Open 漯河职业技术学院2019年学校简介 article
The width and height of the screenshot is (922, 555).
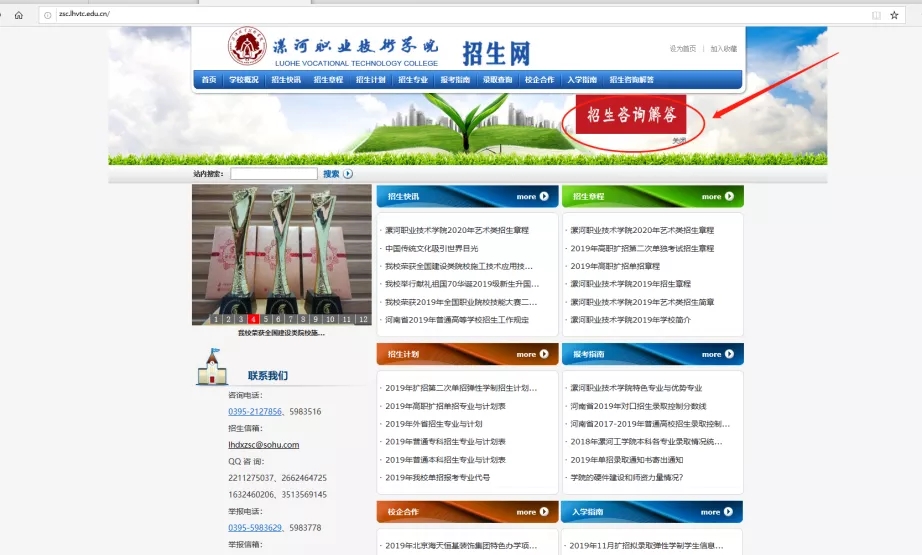(x=630, y=320)
